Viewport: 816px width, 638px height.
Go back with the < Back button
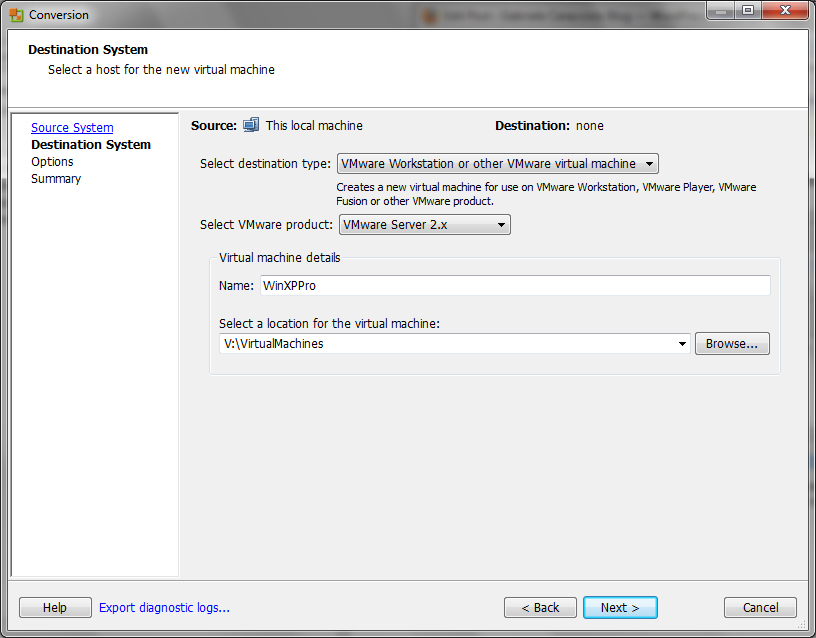pyautogui.click(x=540, y=607)
